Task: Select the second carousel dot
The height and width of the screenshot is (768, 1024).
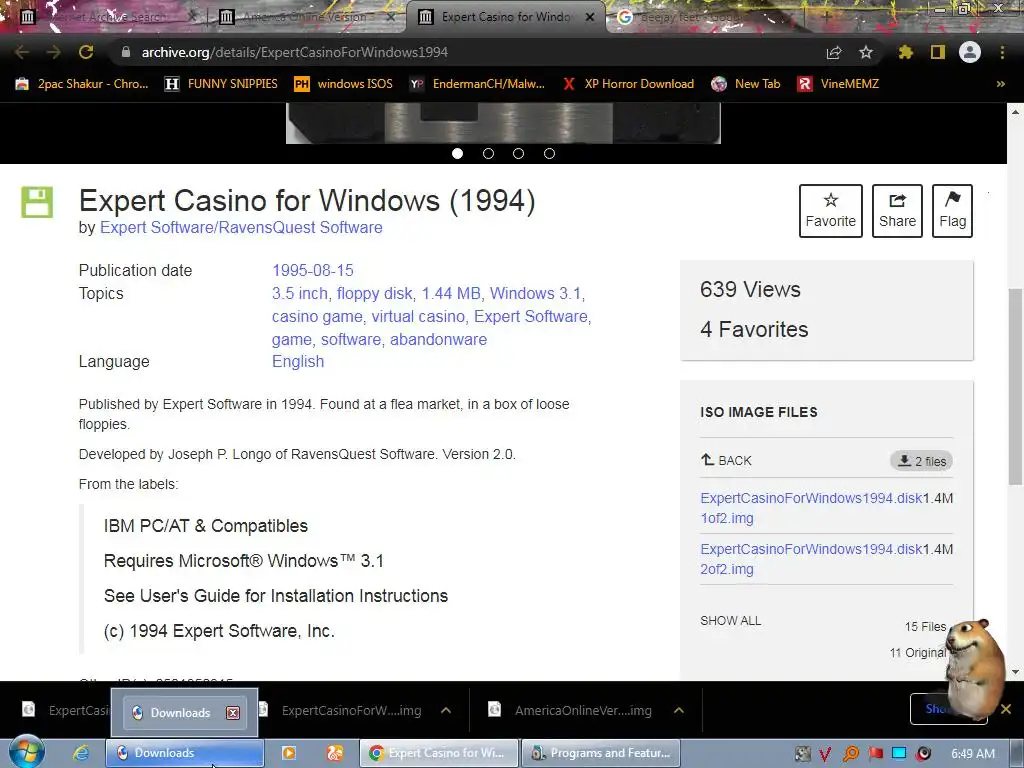Action: coord(488,153)
